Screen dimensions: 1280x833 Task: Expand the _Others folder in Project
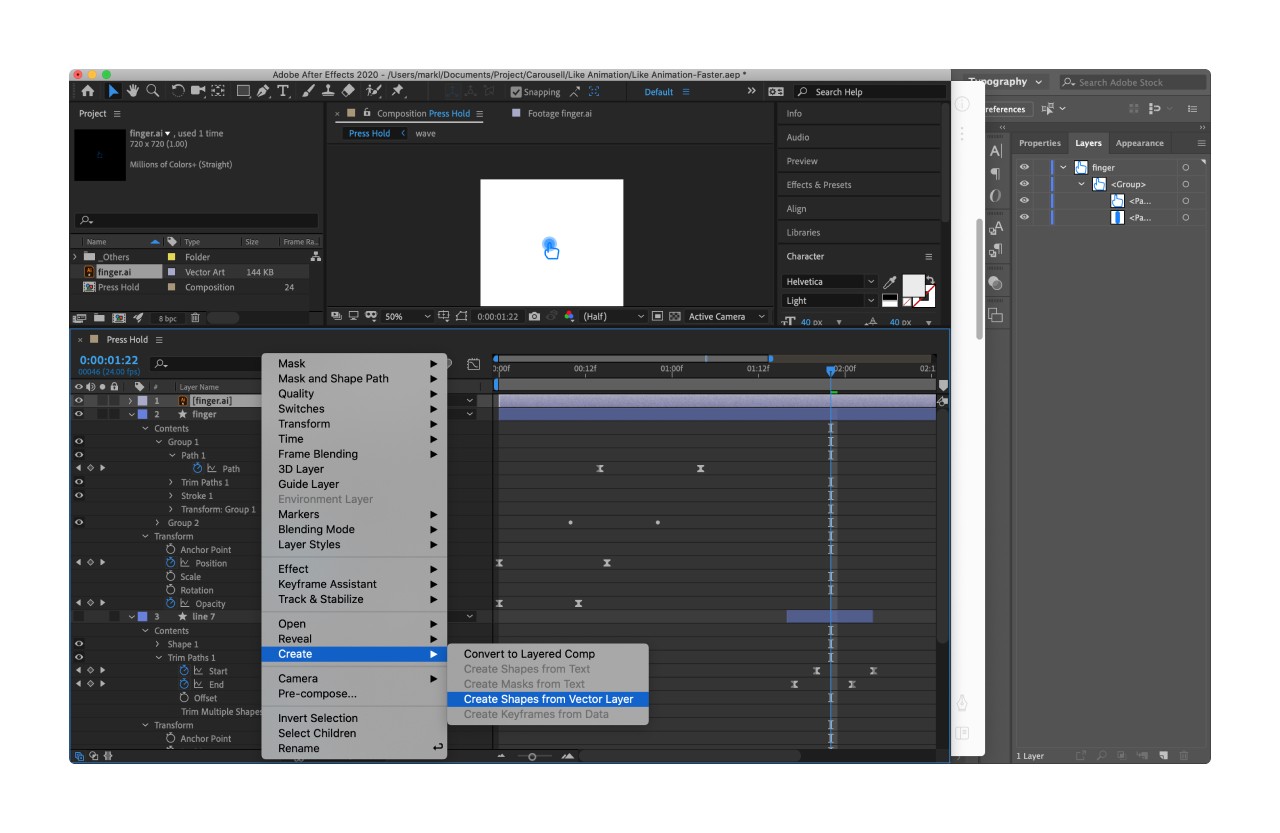click(x=75, y=257)
